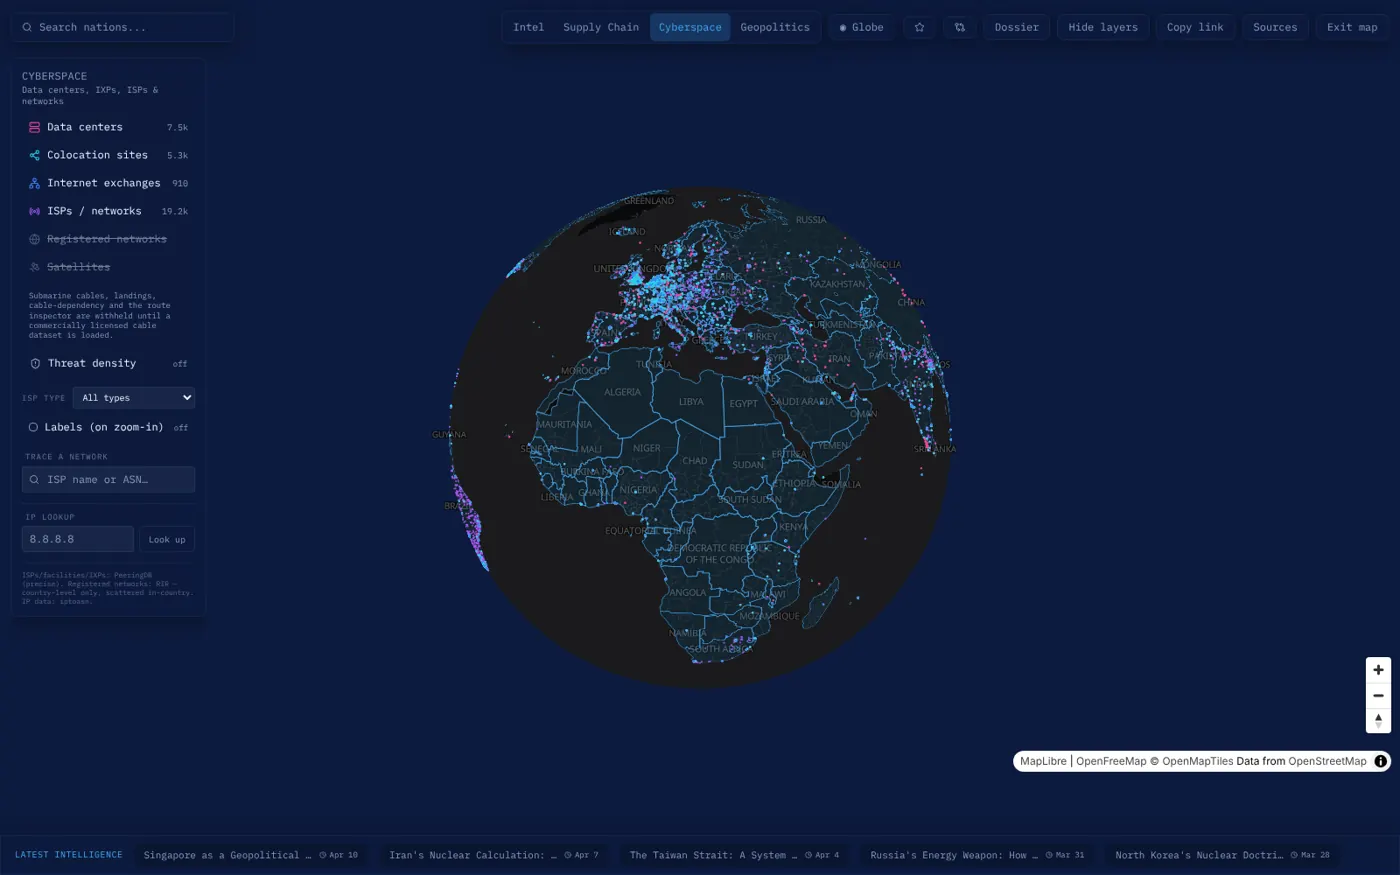Click the Data centers server icon
The image size is (1400, 875).
(34, 127)
